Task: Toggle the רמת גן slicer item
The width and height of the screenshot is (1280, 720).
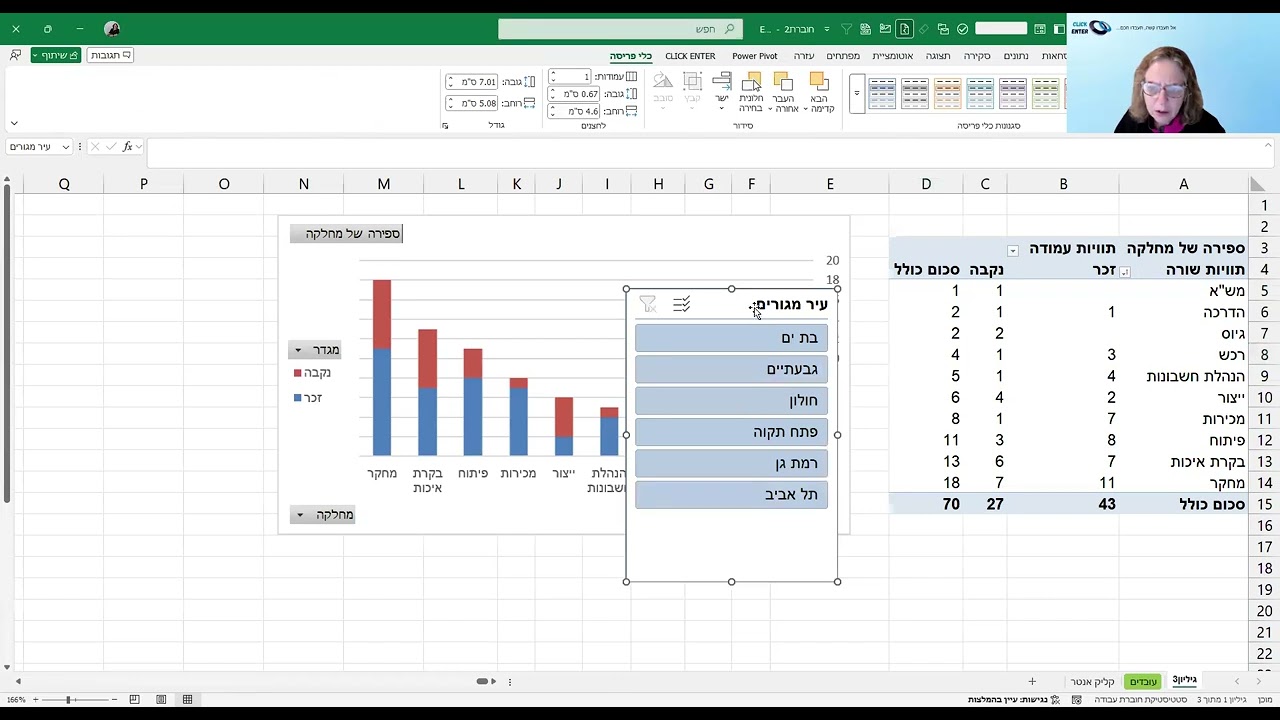Action: tap(731, 463)
